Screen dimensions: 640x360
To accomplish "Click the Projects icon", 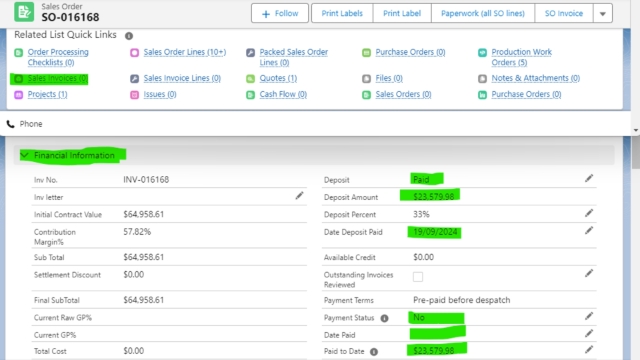I will coord(19,95).
